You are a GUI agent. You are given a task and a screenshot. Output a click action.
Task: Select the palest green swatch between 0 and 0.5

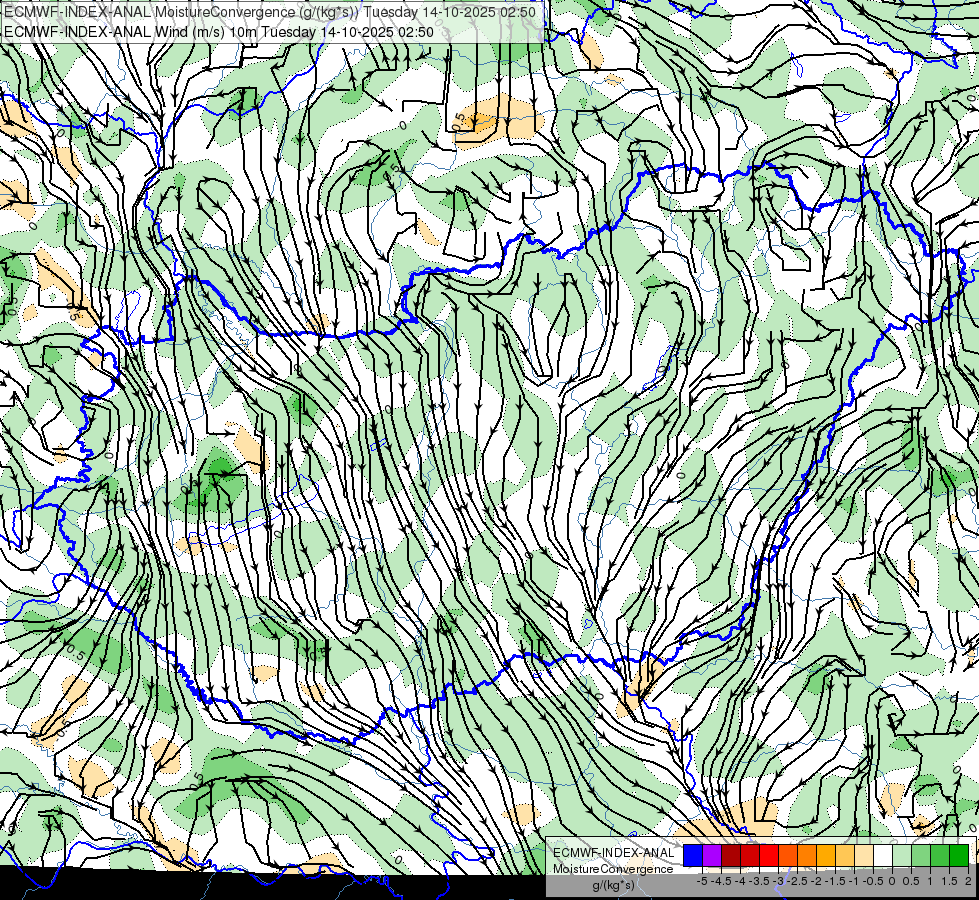tap(902, 855)
